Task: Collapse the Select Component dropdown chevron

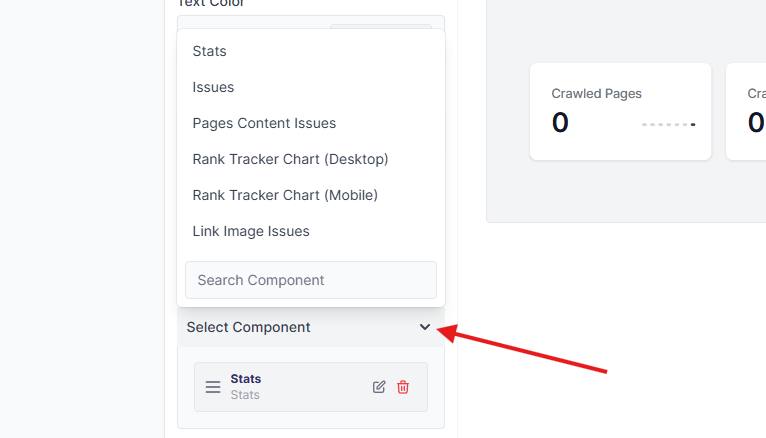Action: click(425, 327)
